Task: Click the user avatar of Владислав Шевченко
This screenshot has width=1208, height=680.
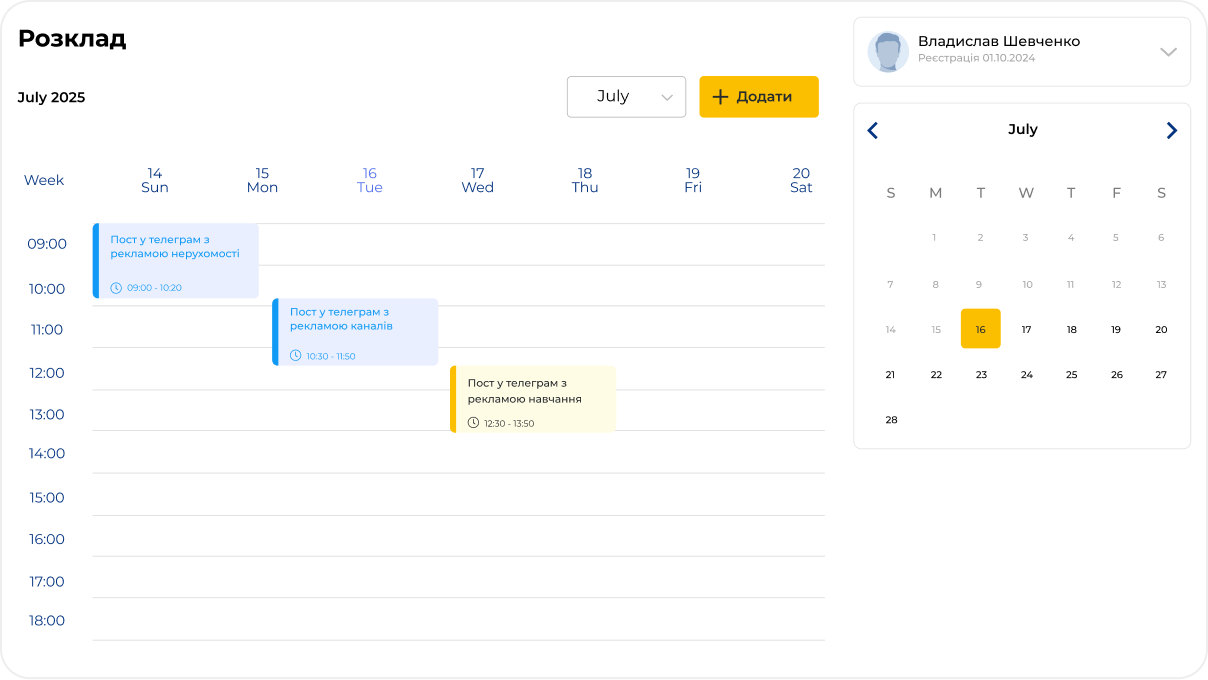Action: point(887,52)
